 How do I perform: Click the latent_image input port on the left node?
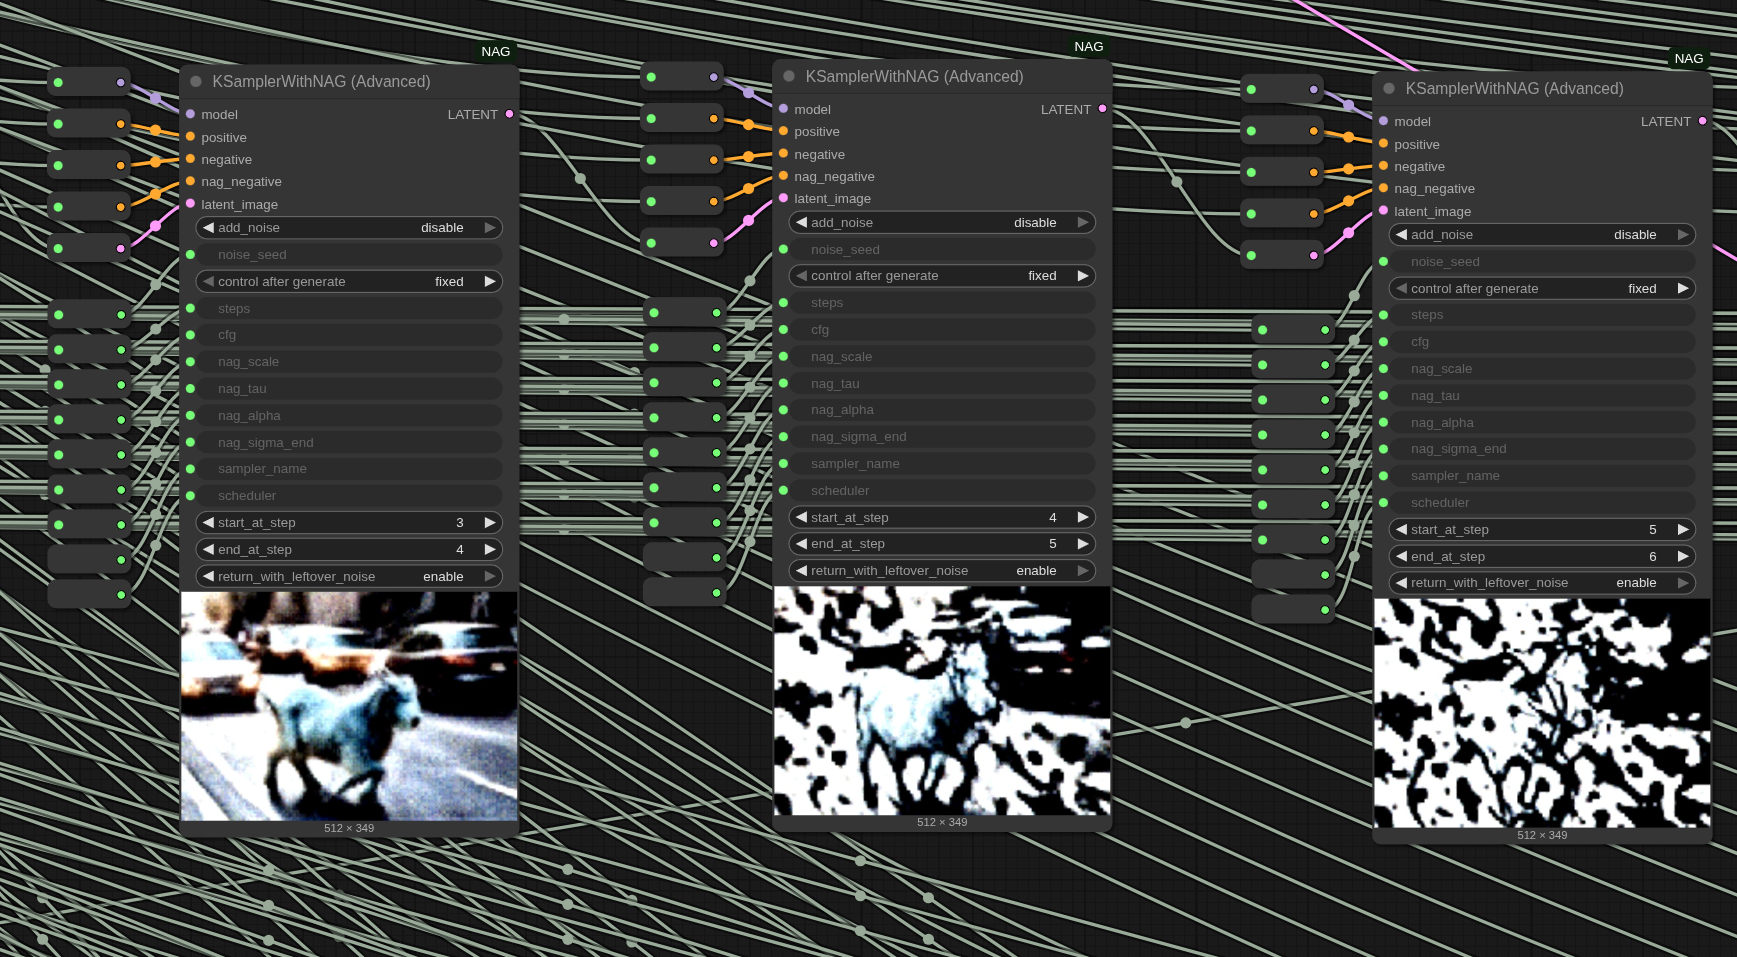(x=190, y=204)
